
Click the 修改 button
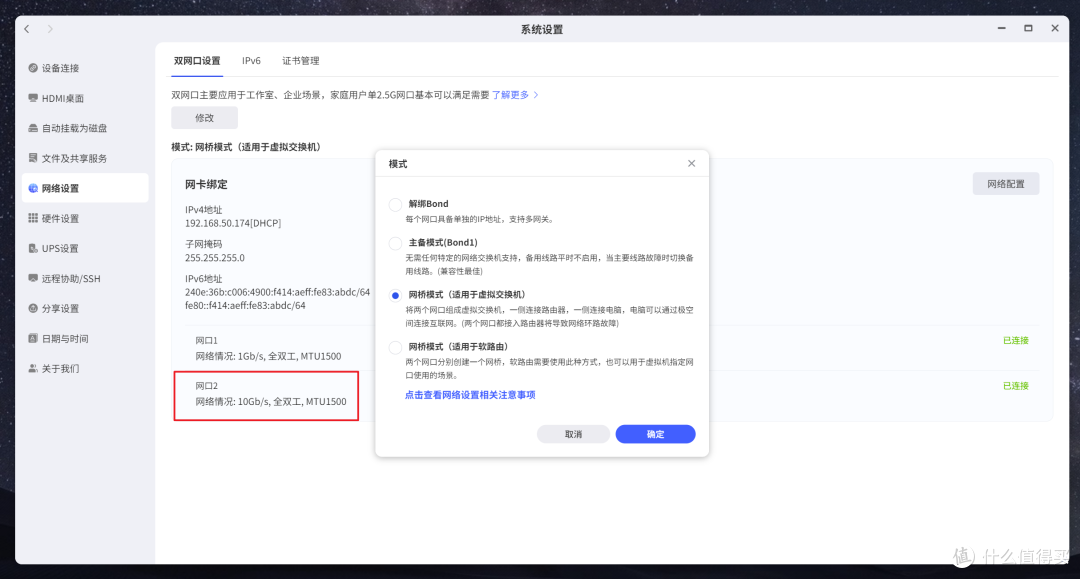click(x=205, y=118)
